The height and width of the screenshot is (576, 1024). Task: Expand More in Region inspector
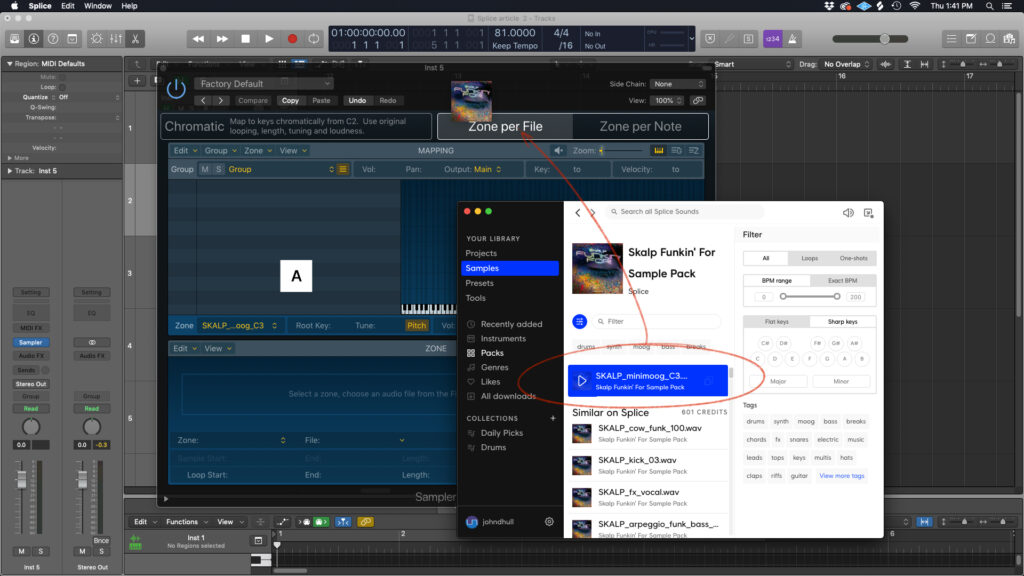coord(9,158)
